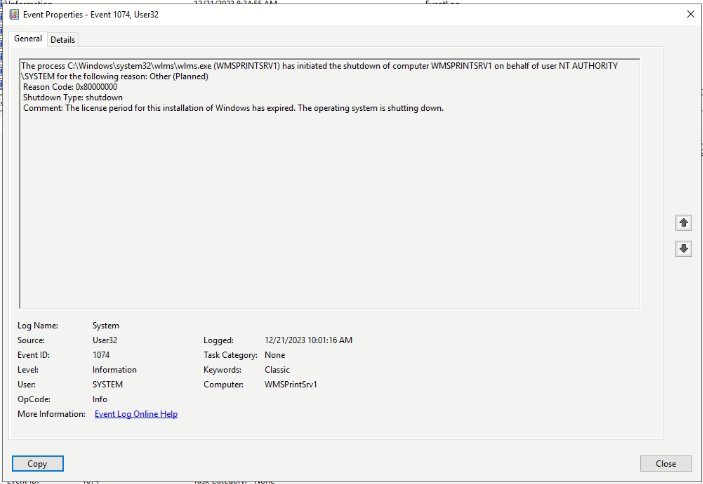
Task: Copy the event details to clipboard
Action: pyautogui.click(x=38, y=463)
